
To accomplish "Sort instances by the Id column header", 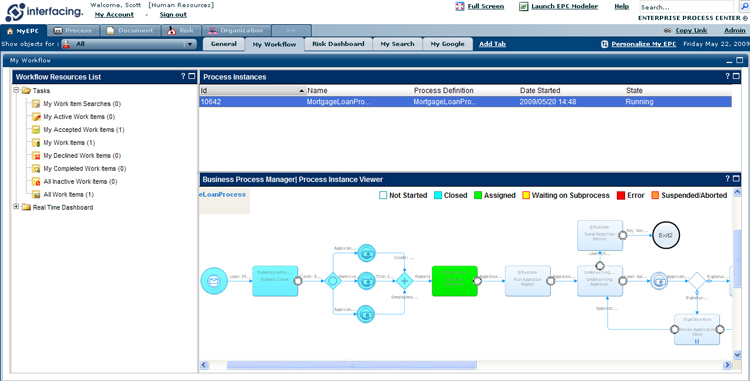I will [253, 90].
